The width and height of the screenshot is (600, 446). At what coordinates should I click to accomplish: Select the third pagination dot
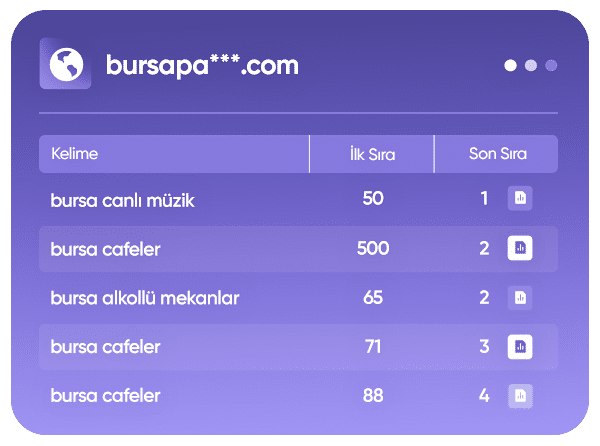point(551,66)
